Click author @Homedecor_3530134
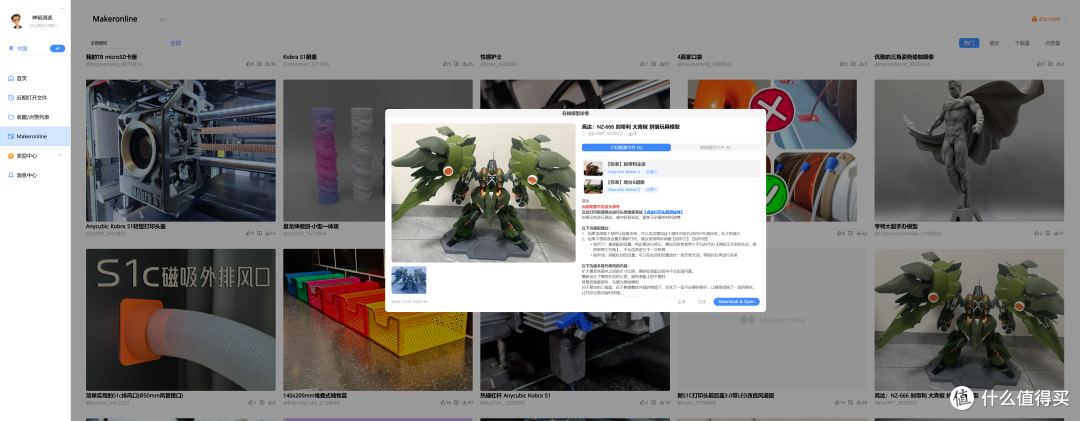1080x421 pixels. click(902, 64)
